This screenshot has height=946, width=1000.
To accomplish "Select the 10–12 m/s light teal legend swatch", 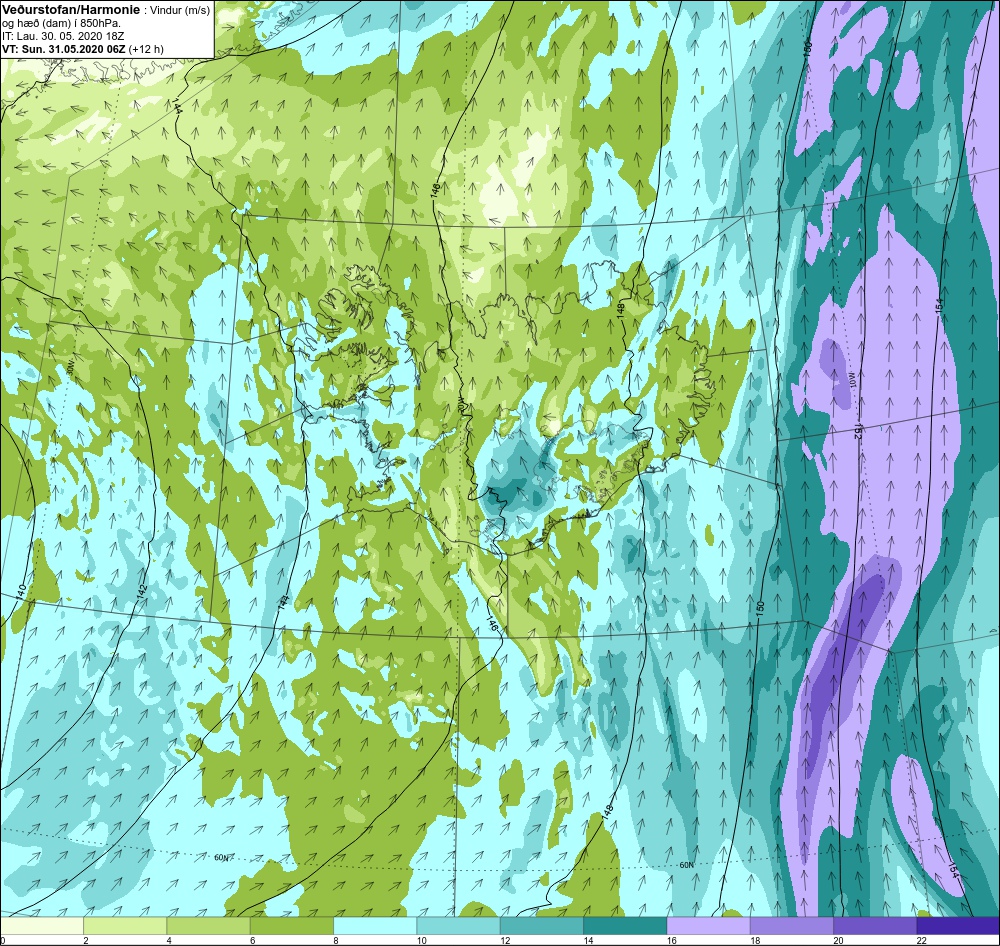I will pyautogui.click(x=458, y=925).
